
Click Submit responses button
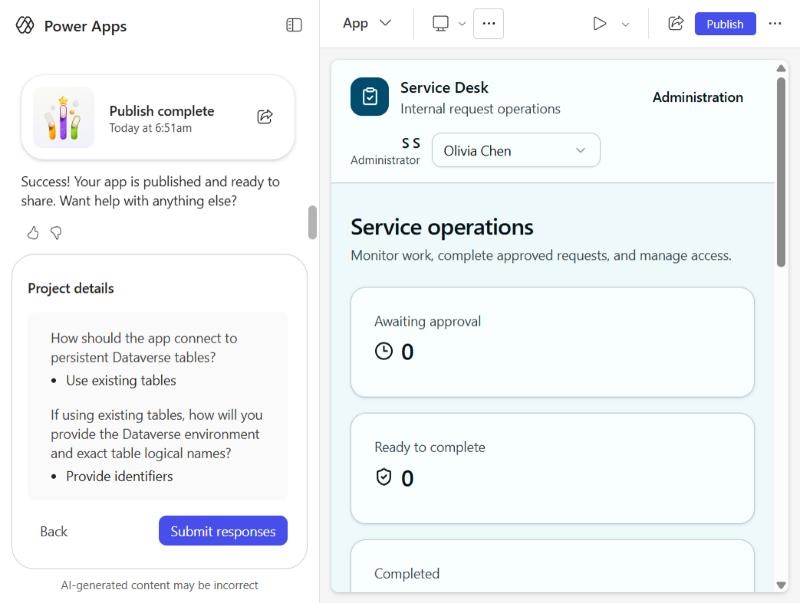pos(223,531)
